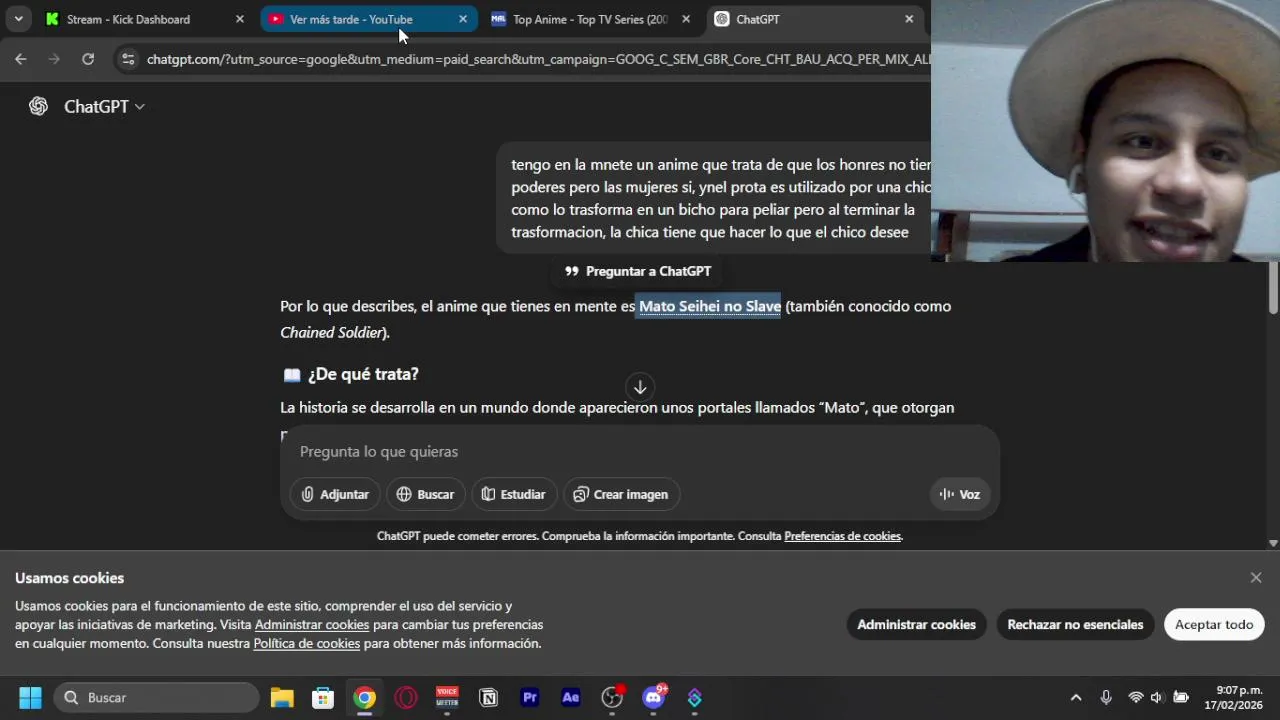Focus the chatgpt.com address bar URL
The width and height of the screenshot is (1280, 720).
click(x=538, y=59)
